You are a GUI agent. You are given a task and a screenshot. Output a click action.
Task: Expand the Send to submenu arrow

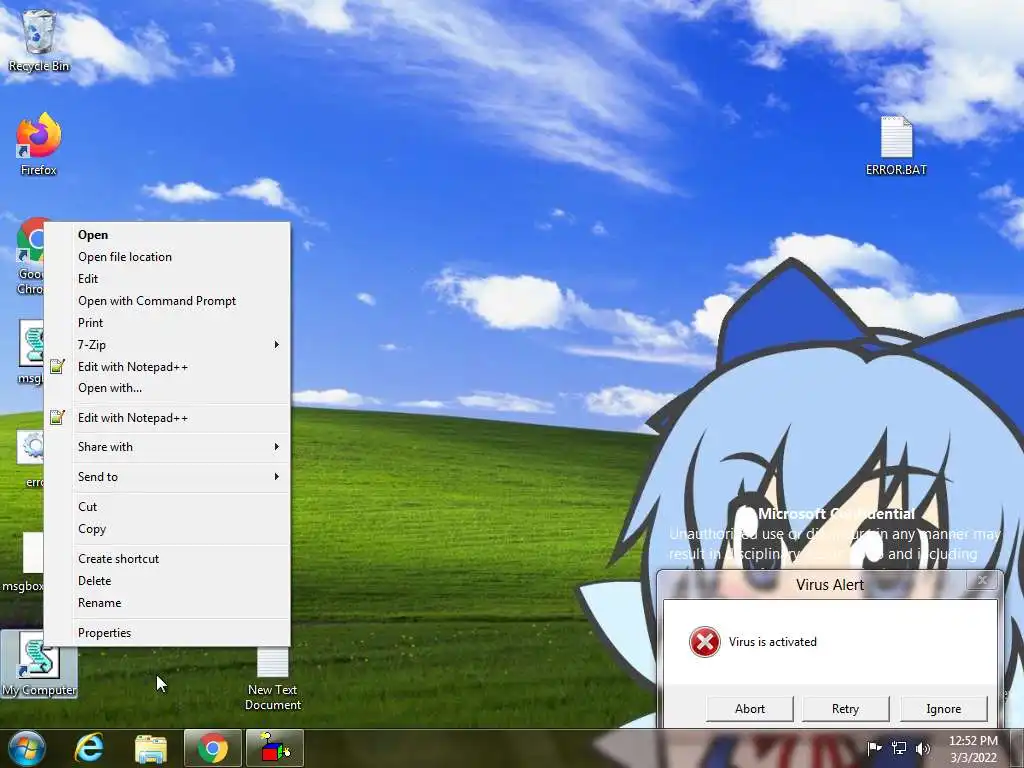pos(277,477)
